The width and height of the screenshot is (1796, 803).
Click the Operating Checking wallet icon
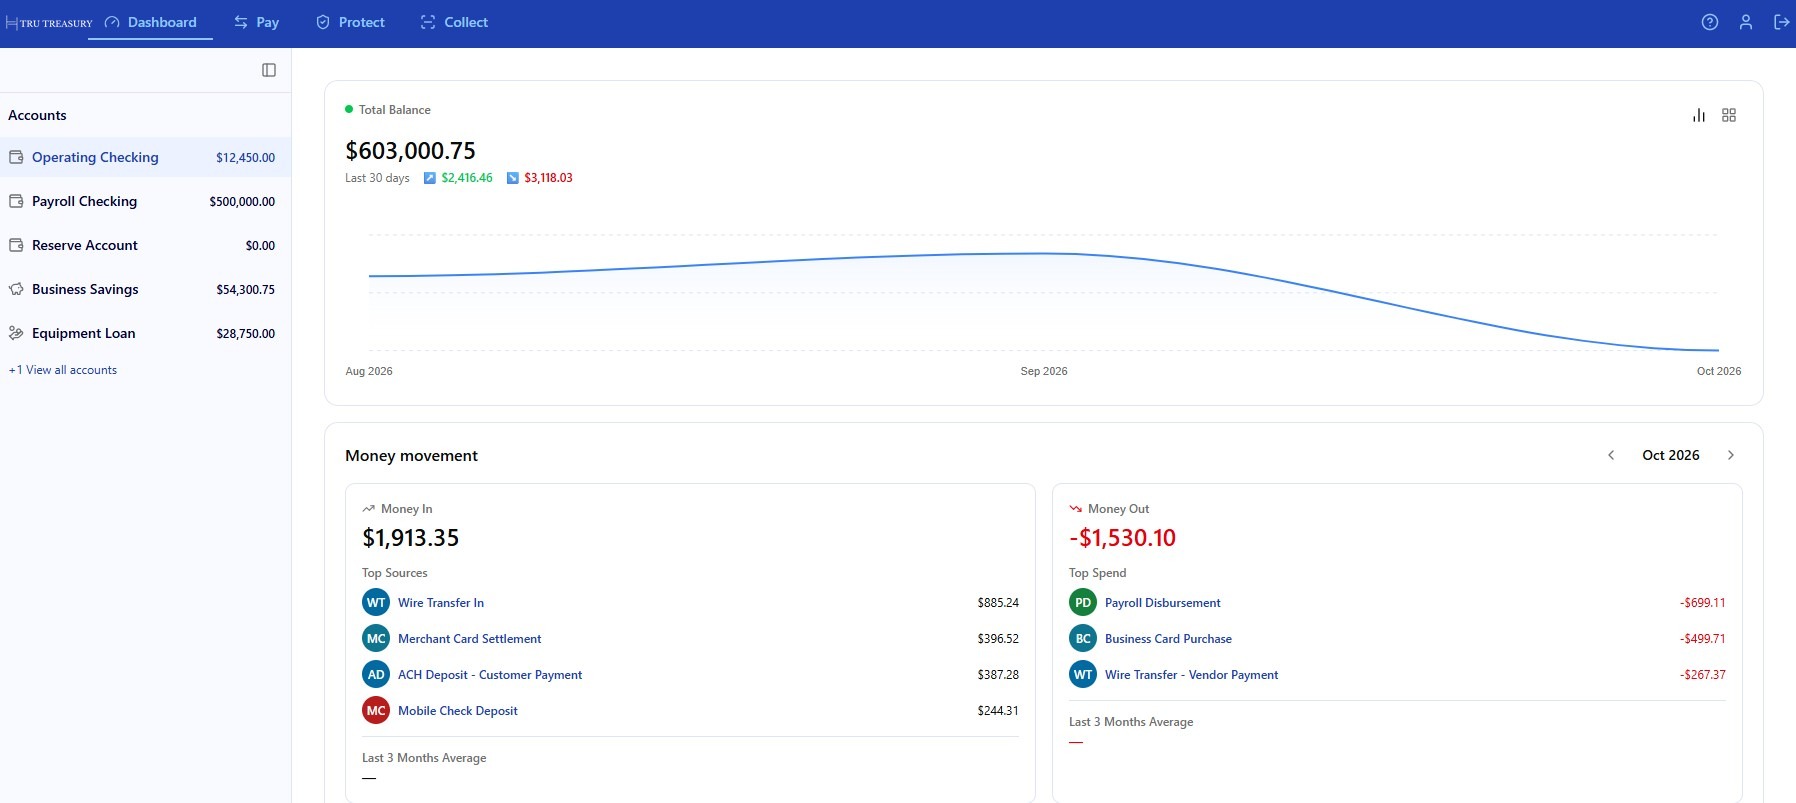point(16,157)
